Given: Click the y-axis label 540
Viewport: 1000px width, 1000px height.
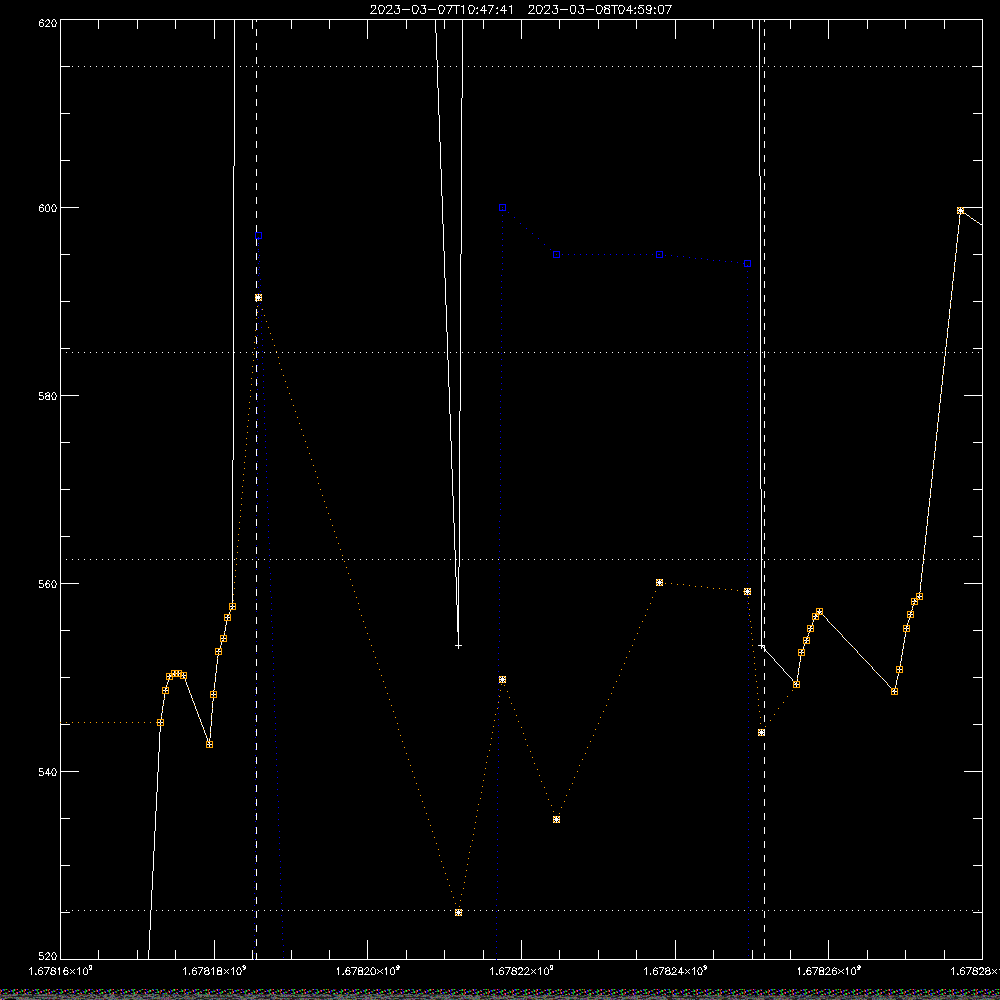Looking at the screenshot, I should pos(48,772).
